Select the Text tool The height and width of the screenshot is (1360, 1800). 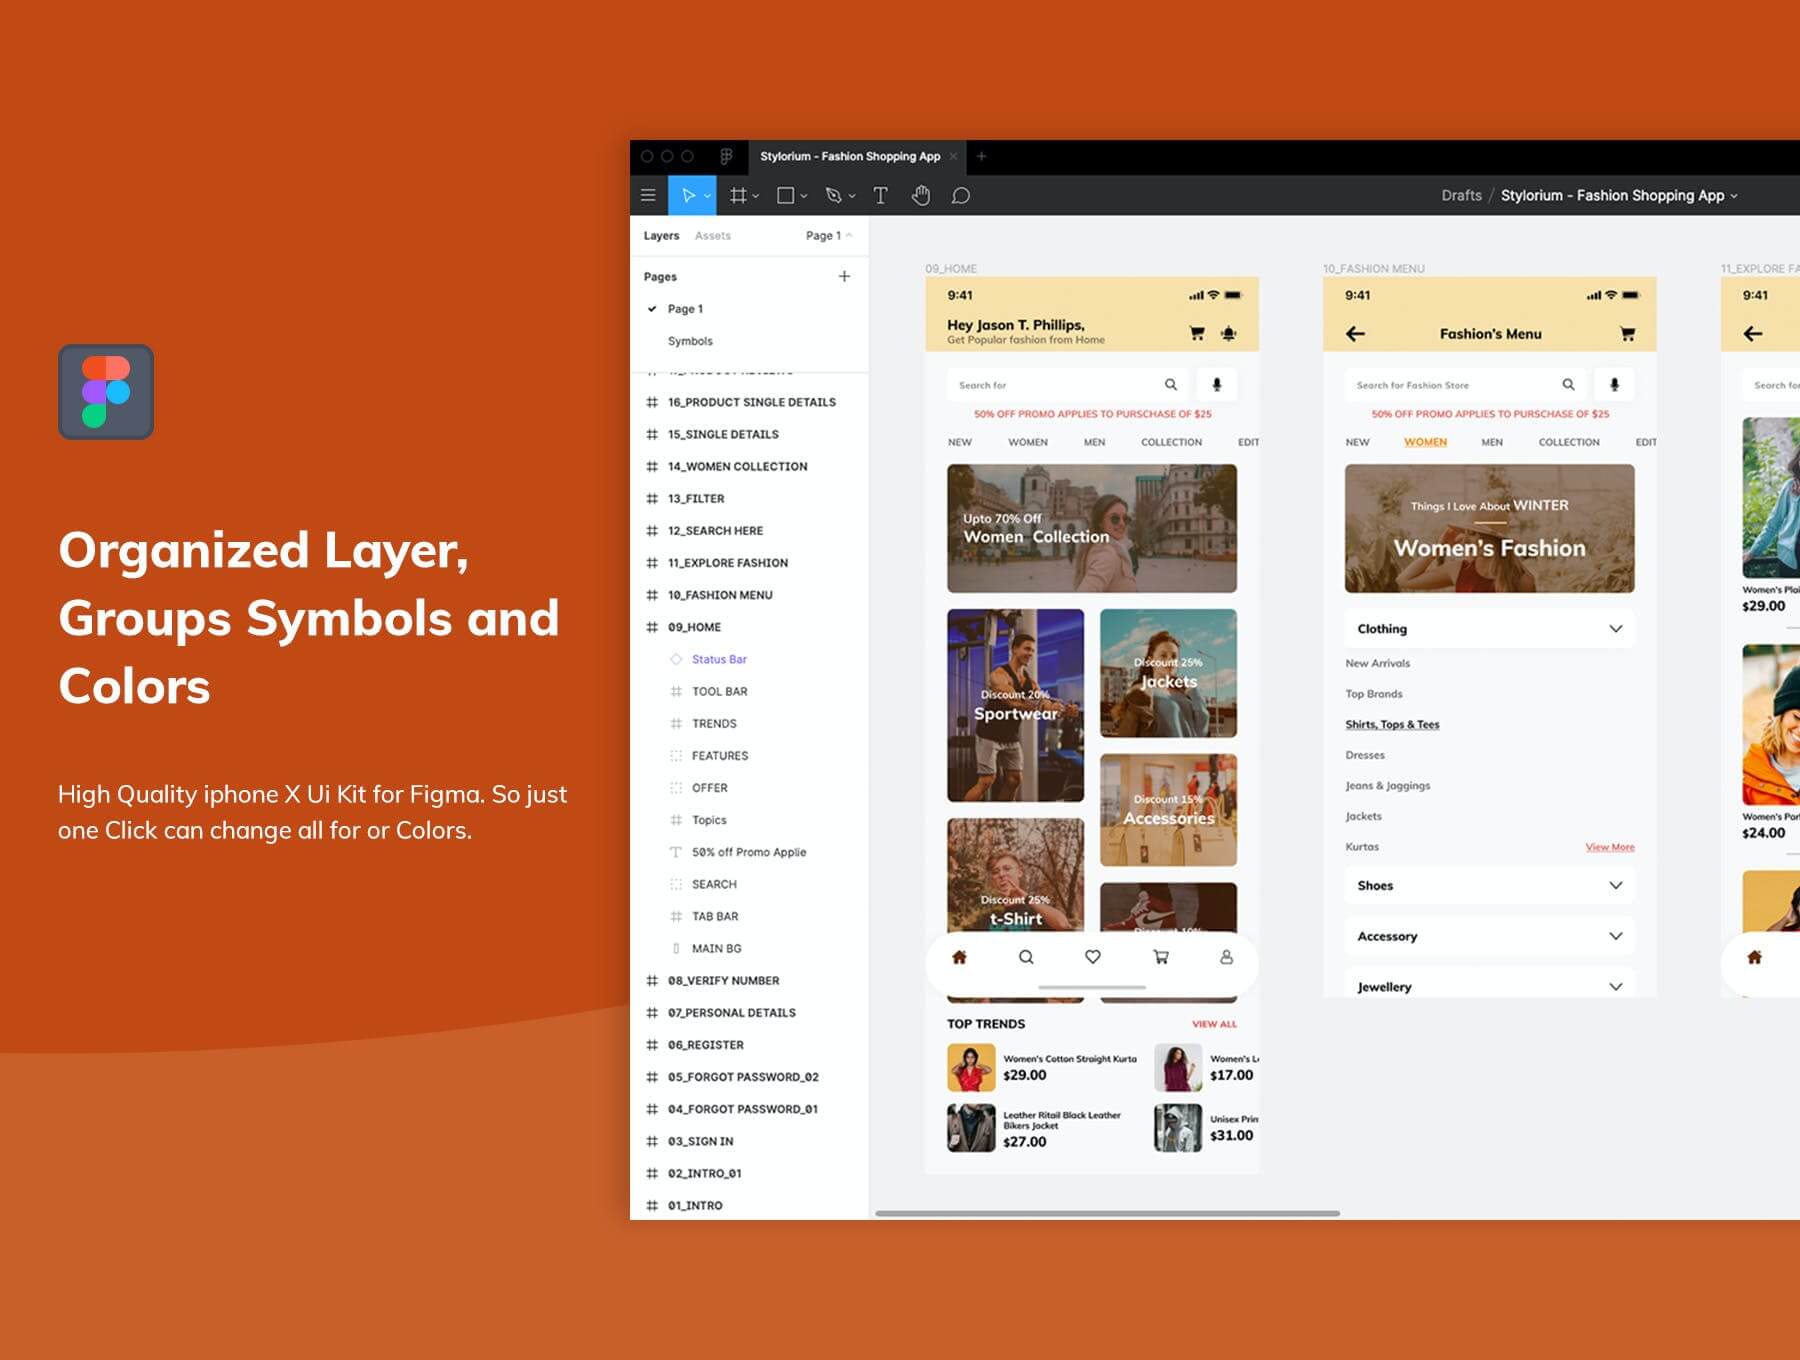pyautogui.click(x=880, y=196)
